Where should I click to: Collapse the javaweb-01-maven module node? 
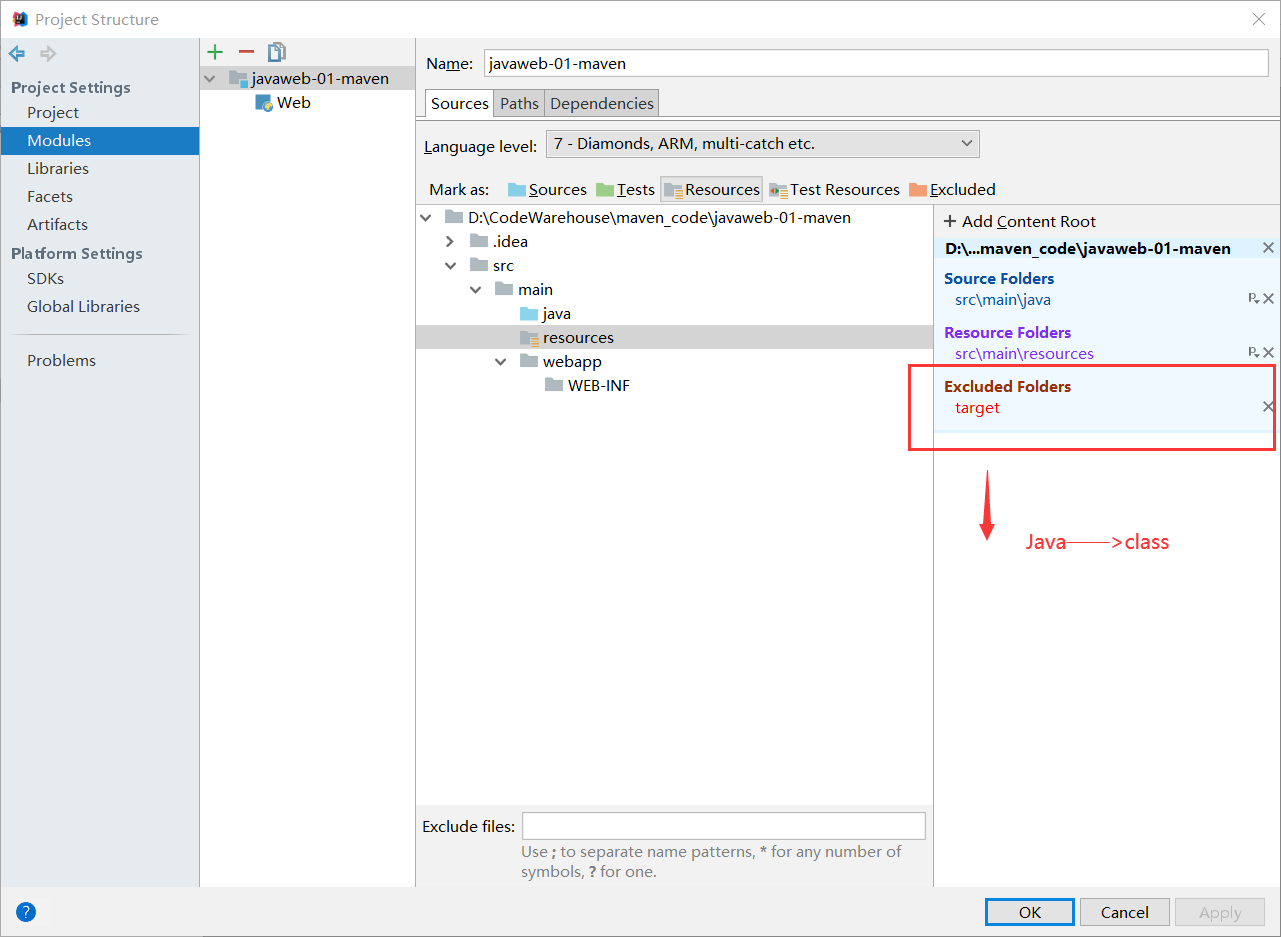point(210,78)
